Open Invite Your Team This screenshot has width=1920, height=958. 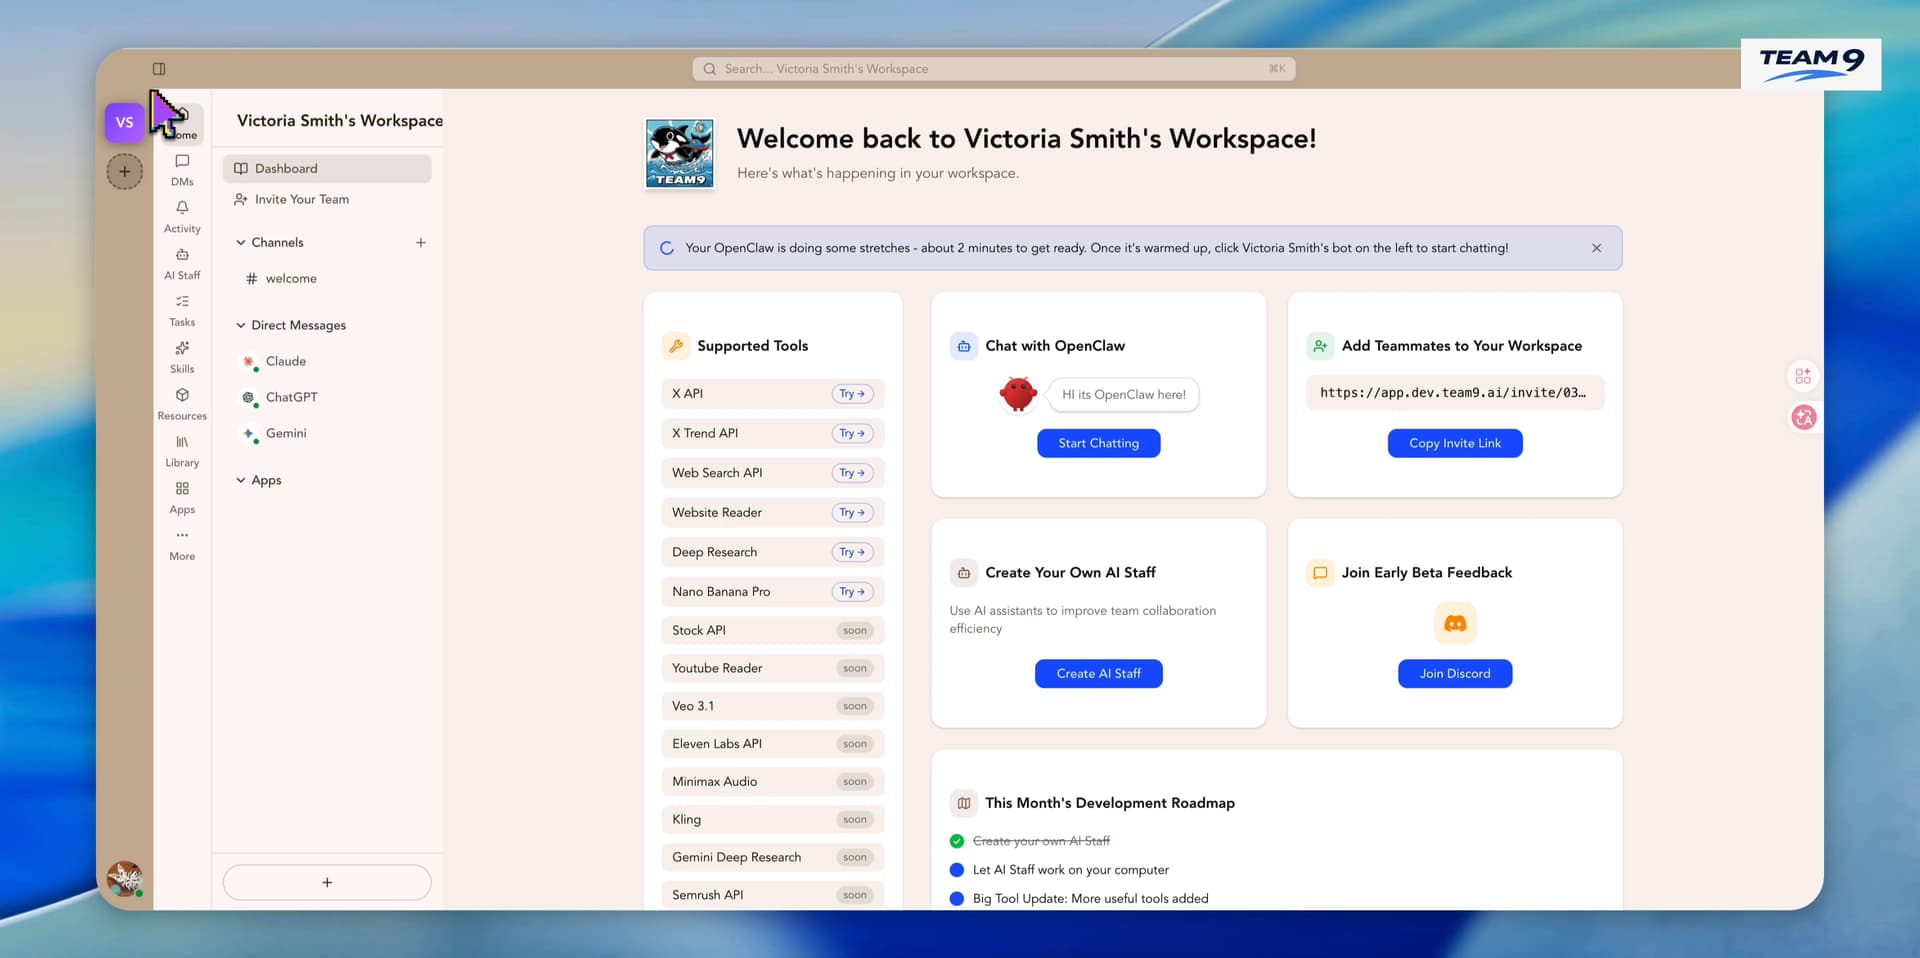[327, 200]
